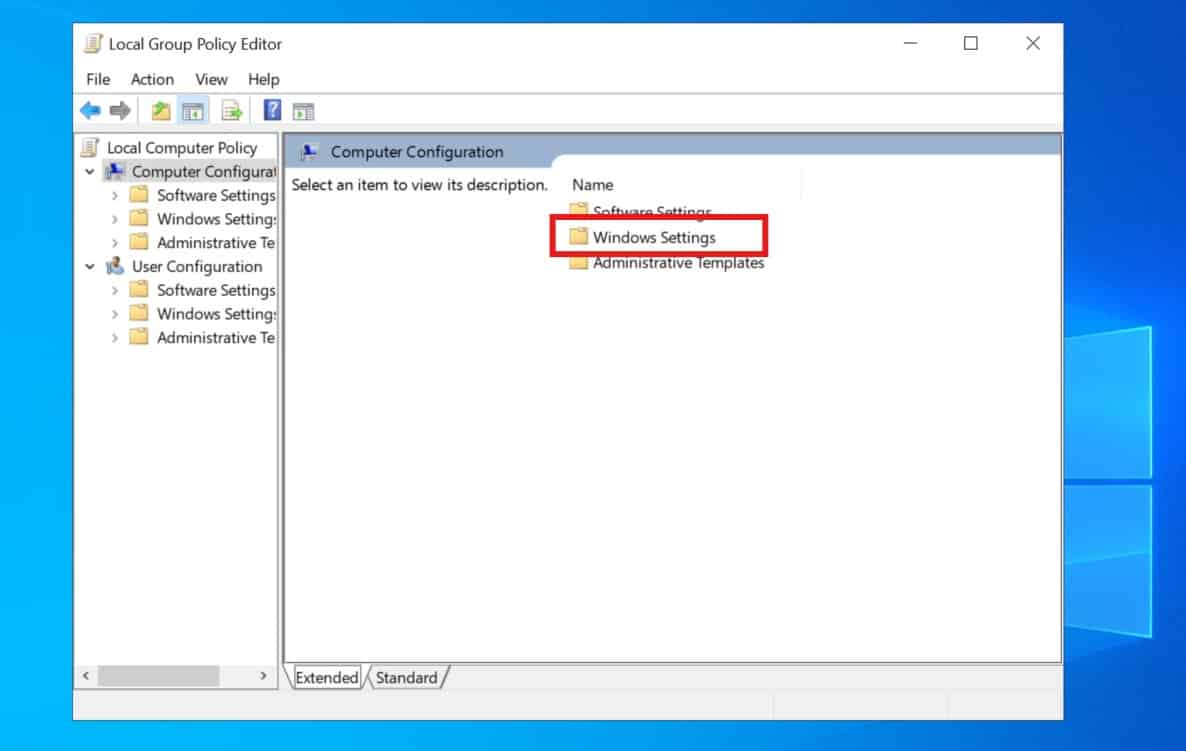Expand Windows Settings under Computer Configuration in tree
This screenshot has width=1186, height=751.
click(114, 219)
